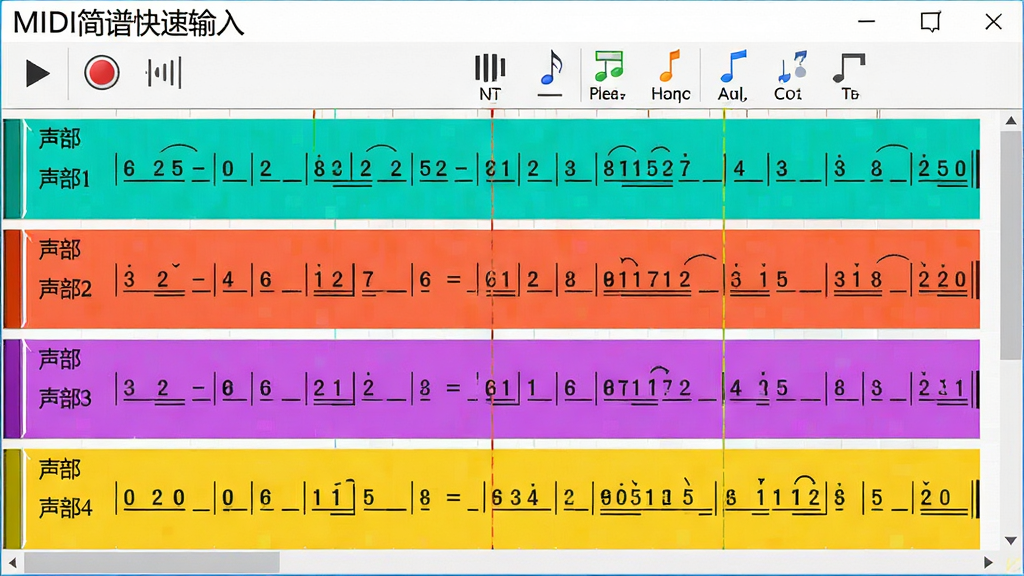1024x576 pixels.
Task: Click the olive color strip of 声部4
Action: point(12,498)
